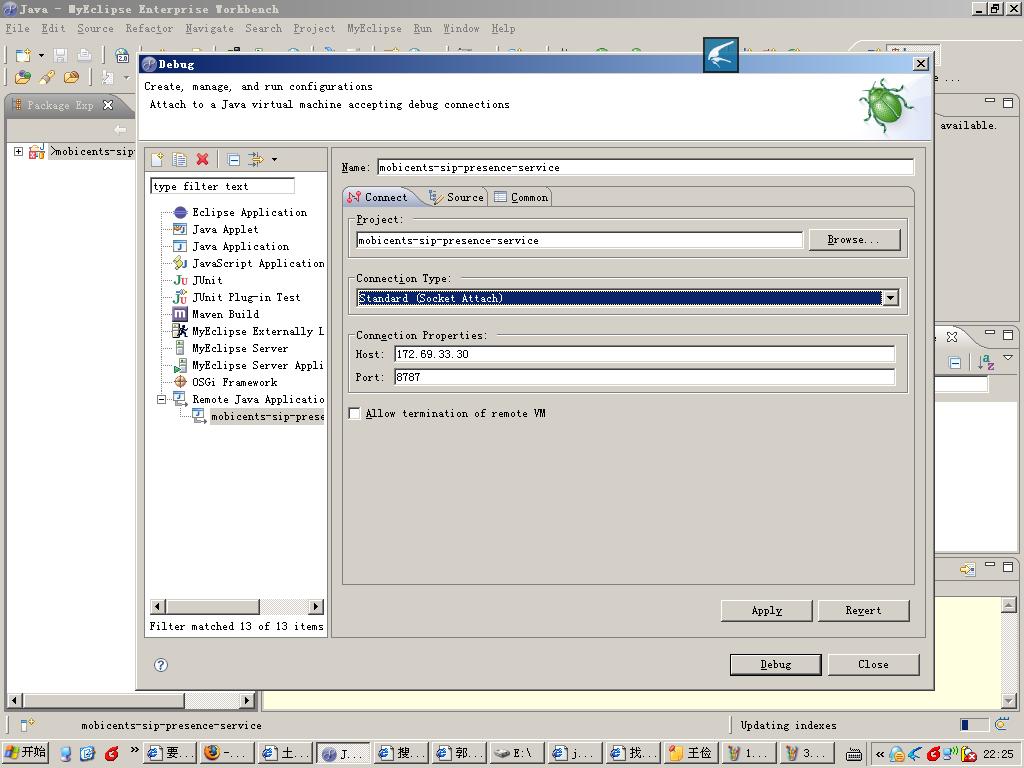1024x768 pixels.
Task: Click the New wizard toolbar icon
Action: pos(23,56)
